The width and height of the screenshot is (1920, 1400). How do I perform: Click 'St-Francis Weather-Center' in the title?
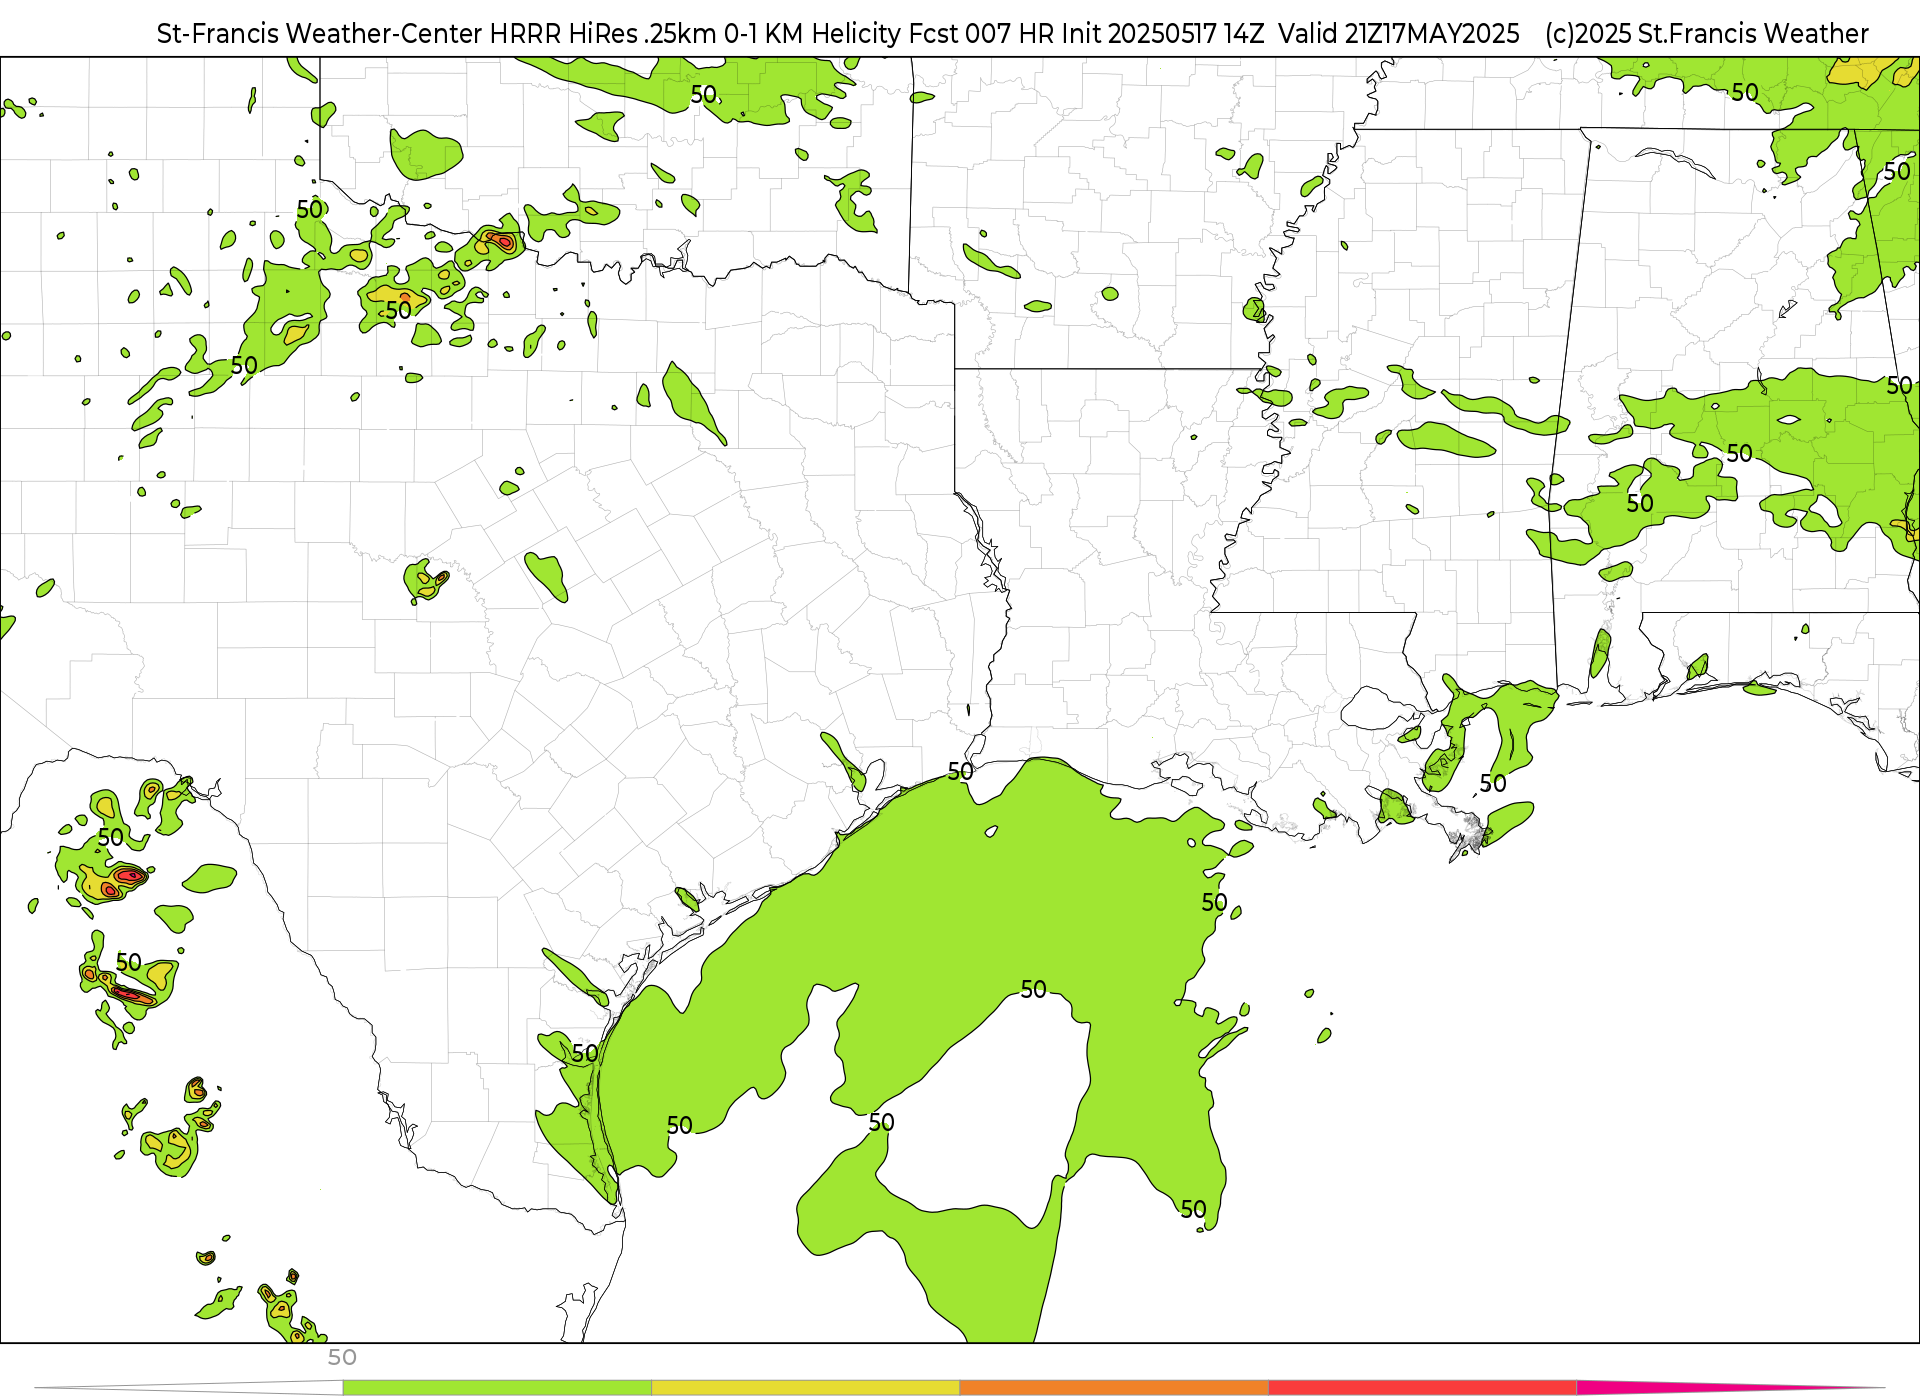click(x=320, y=34)
